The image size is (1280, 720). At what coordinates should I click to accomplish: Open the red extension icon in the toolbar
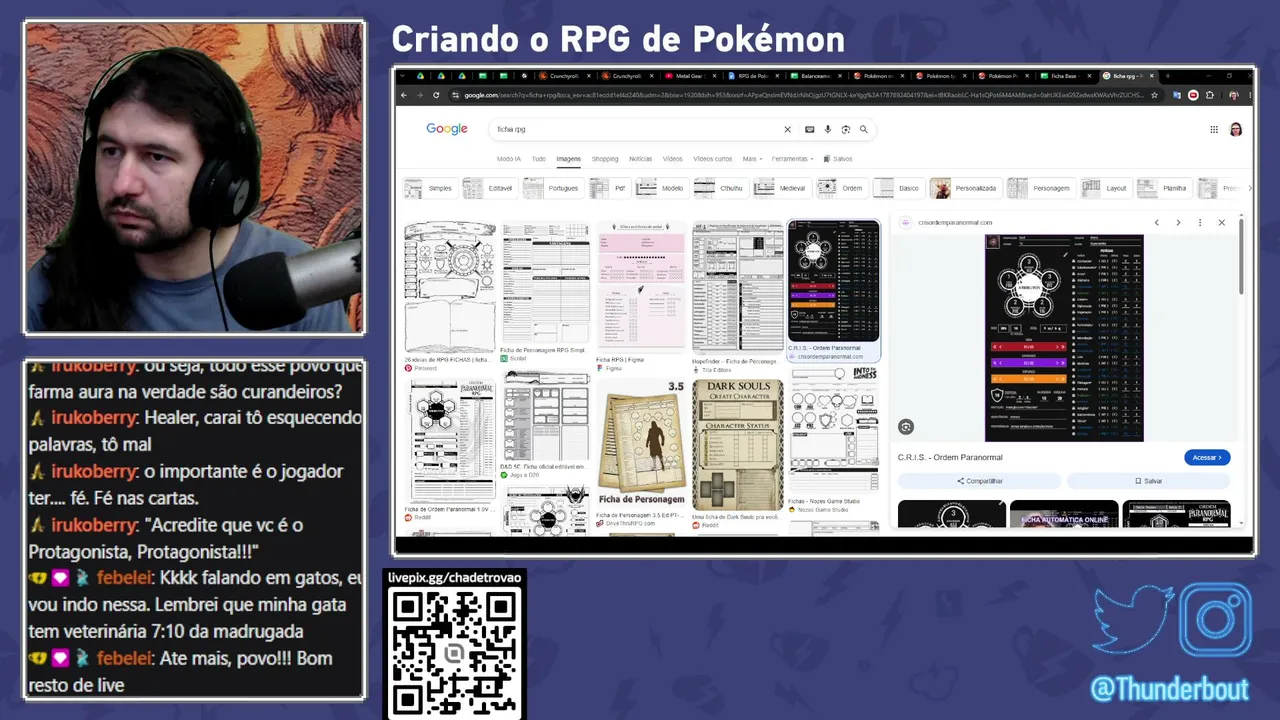tap(1193, 95)
